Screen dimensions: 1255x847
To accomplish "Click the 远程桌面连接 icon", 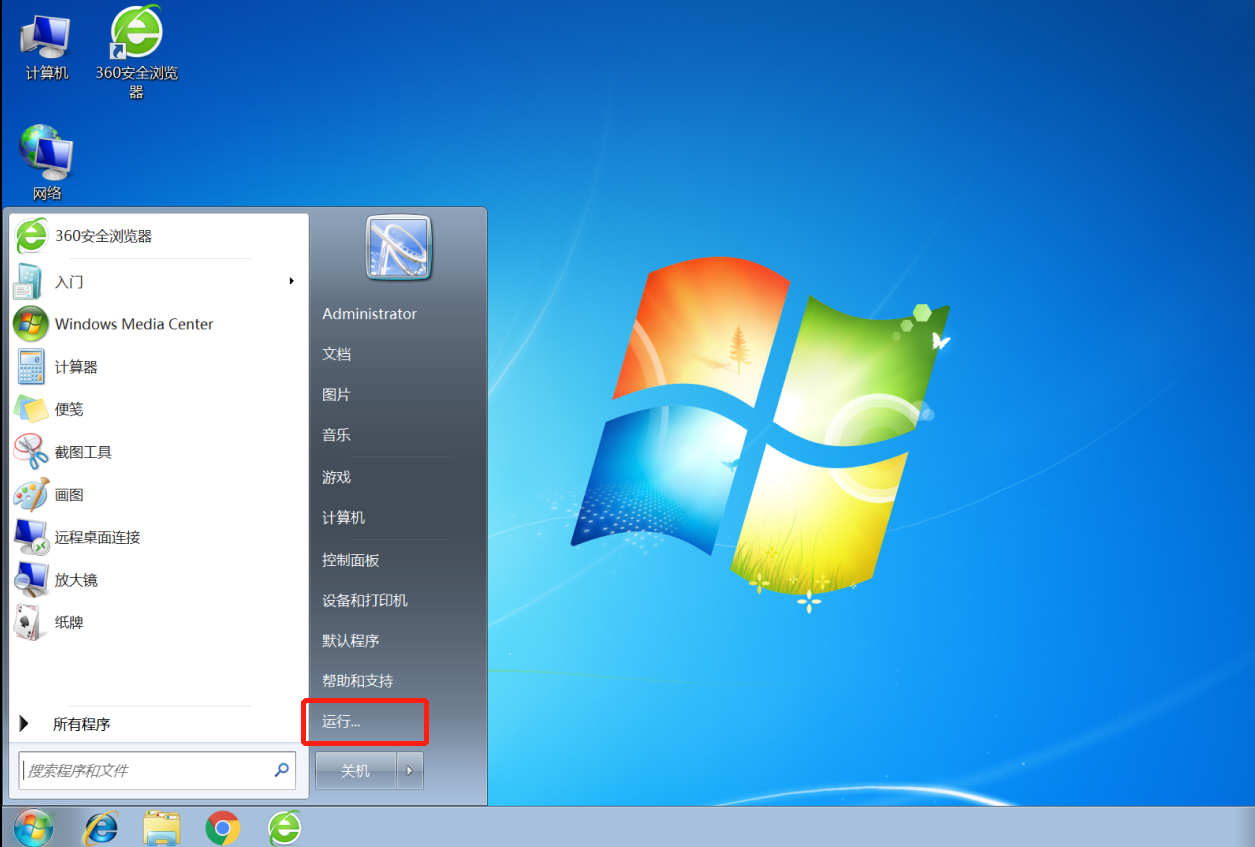I will pyautogui.click(x=30, y=537).
